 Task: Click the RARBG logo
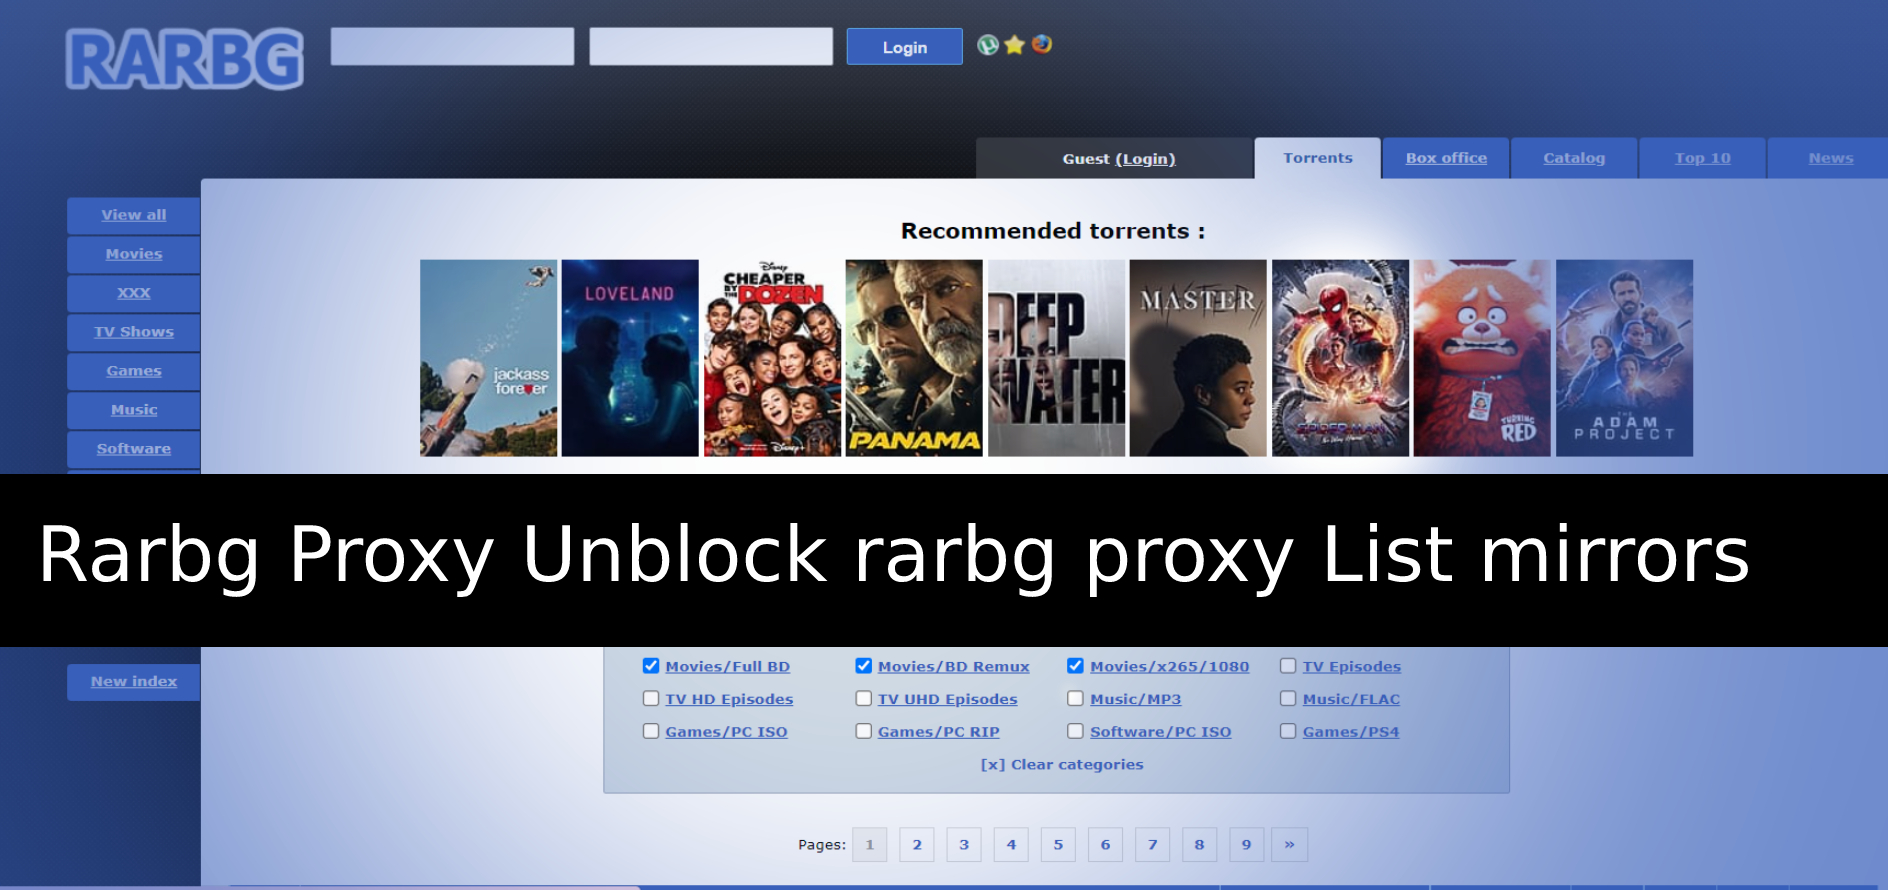(185, 59)
